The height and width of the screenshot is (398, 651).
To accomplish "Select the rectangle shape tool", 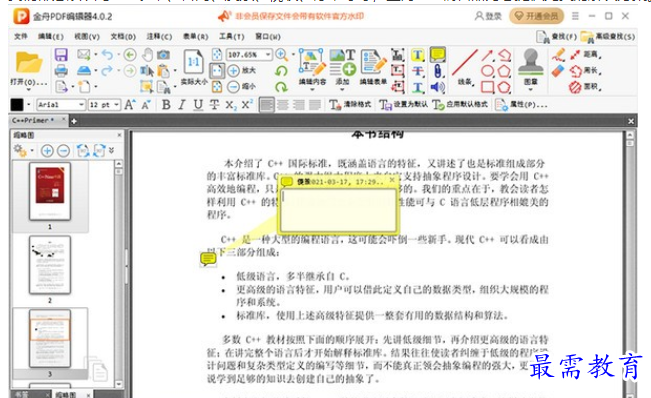I will pos(487,87).
